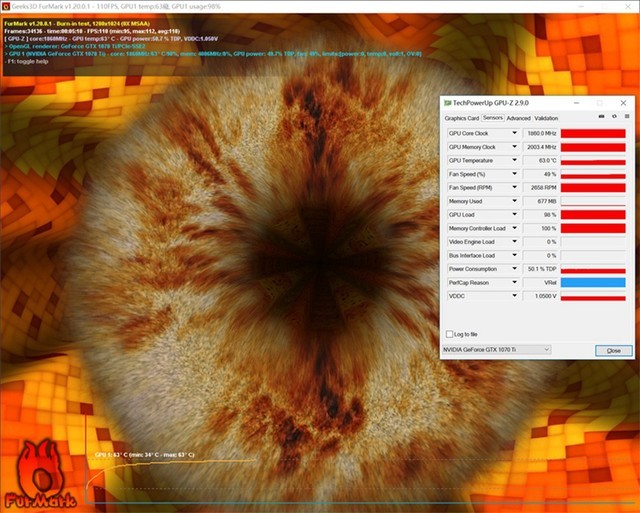Click the Fan Speed (%) 49 % value
This screenshot has width=640, height=513.
tap(540, 174)
